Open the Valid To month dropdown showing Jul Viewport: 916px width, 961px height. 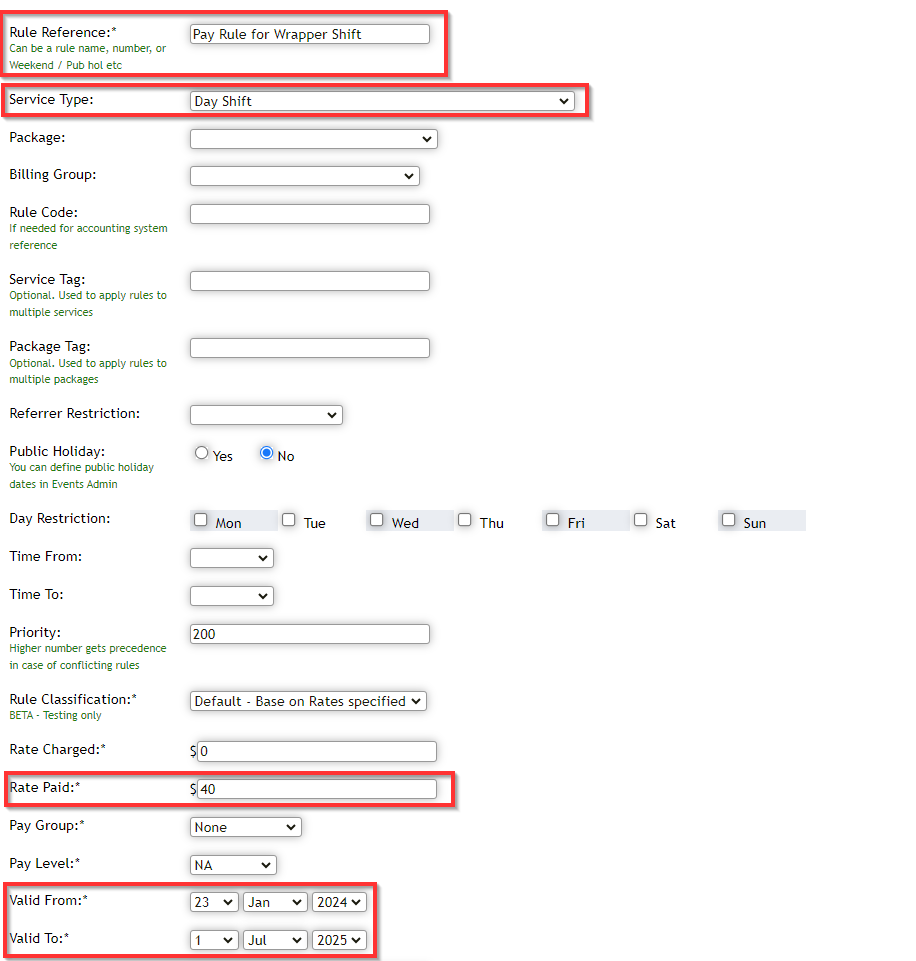[274, 939]
